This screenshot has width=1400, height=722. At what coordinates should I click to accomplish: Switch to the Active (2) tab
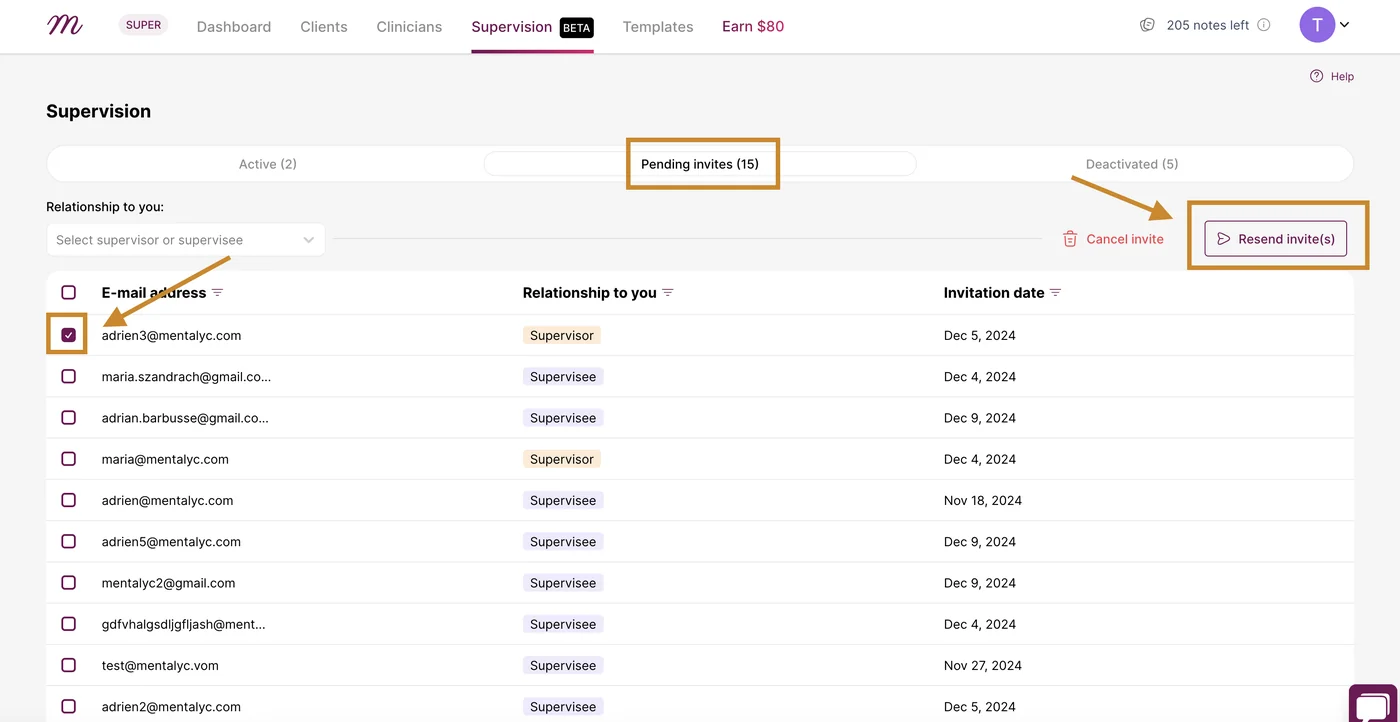(267, 164)
